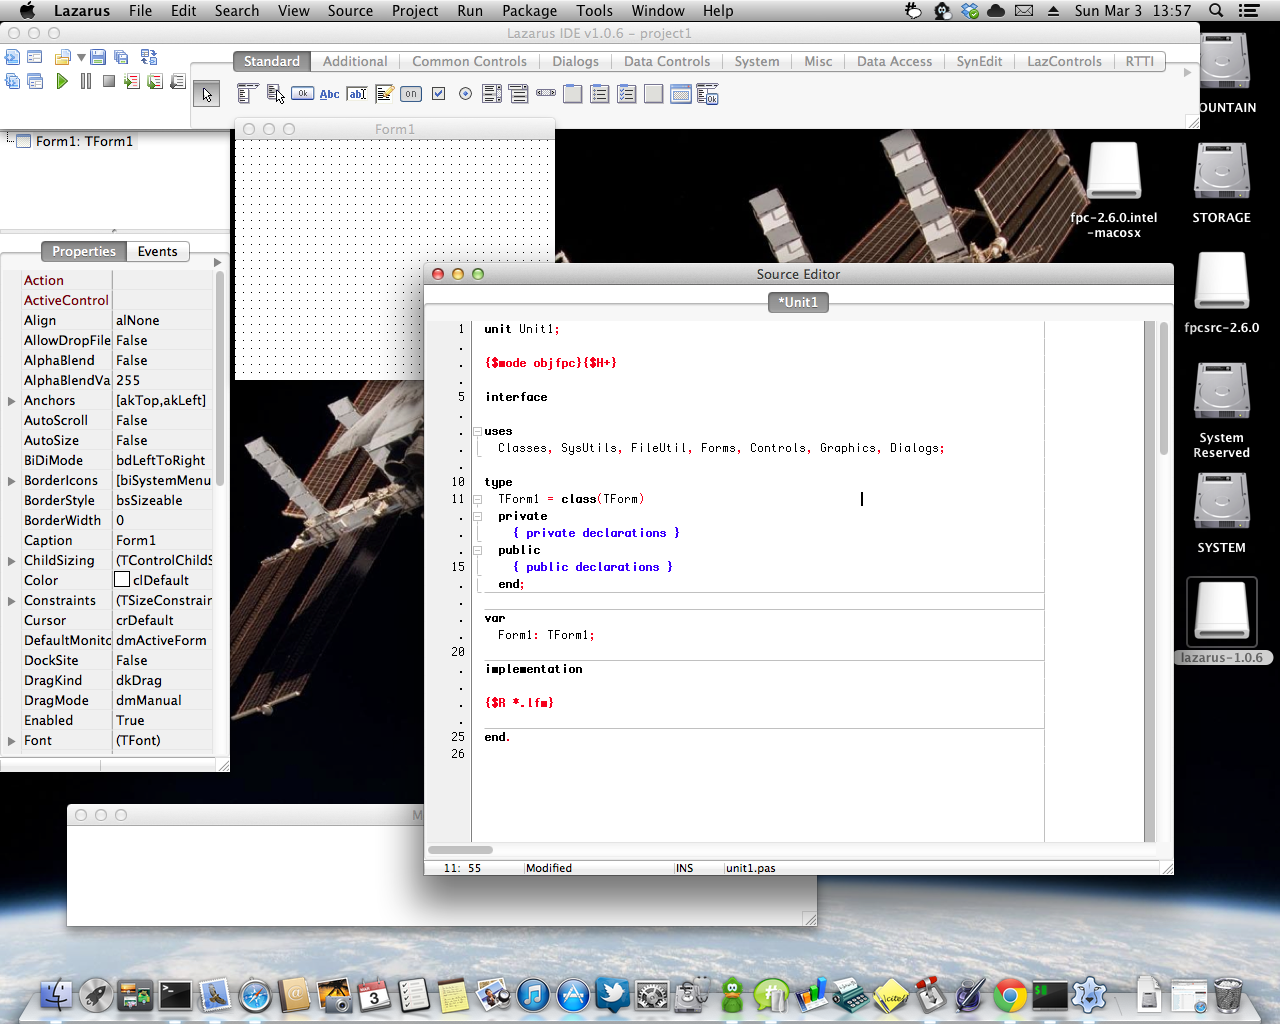This screenshot has width=1280, height=1024.
Task: Click the Step Into debugger icon
Action: [132, 81]
